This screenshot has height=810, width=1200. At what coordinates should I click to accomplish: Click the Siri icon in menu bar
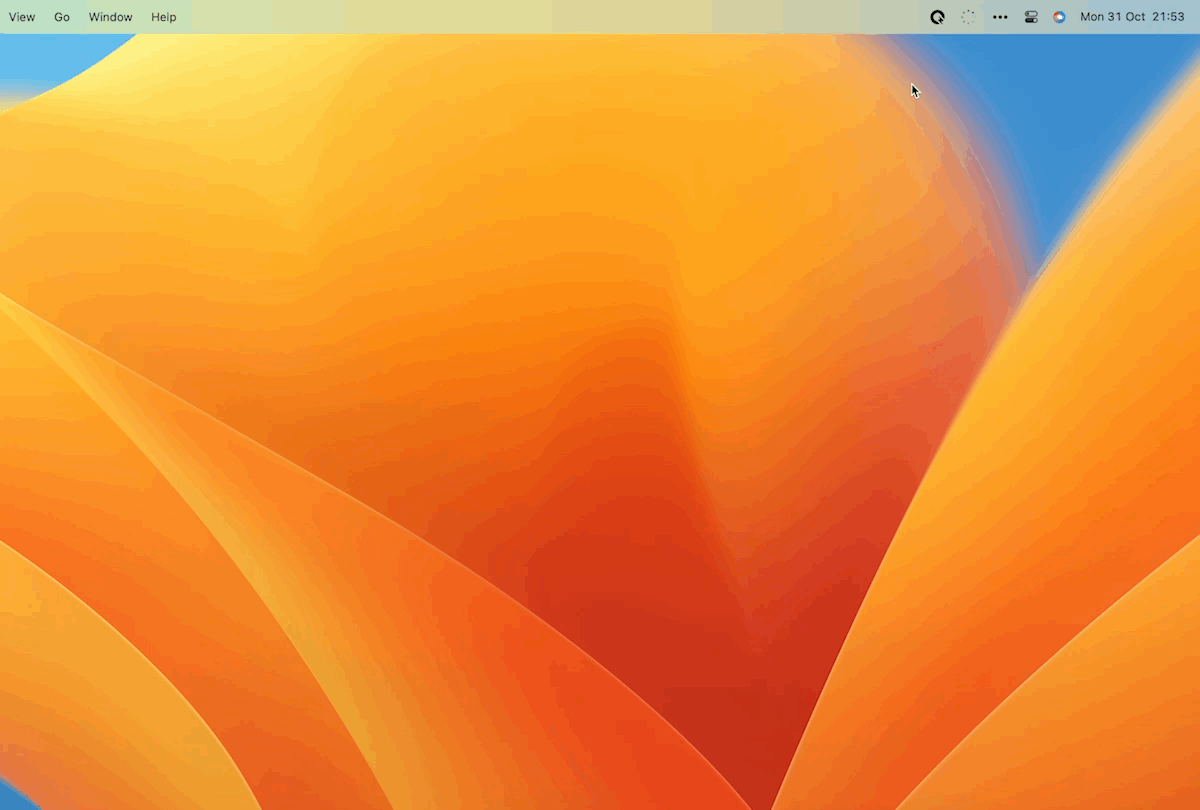coord(1059,17)
